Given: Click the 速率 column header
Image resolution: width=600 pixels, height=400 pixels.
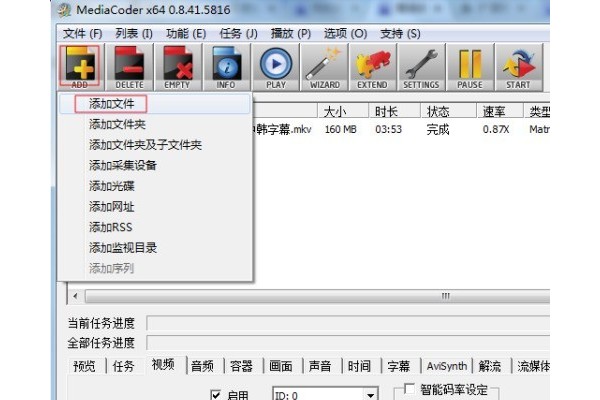Looking at the screenshot, I should 500,111.
